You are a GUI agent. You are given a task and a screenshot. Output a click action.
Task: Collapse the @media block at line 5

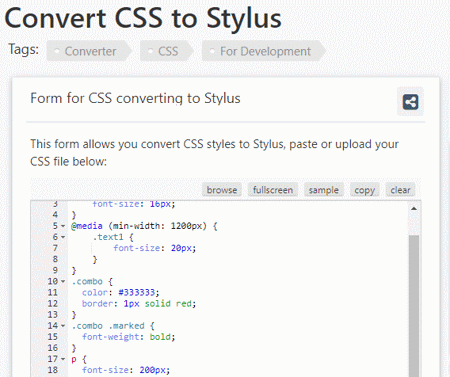click(x=63, y=226)
